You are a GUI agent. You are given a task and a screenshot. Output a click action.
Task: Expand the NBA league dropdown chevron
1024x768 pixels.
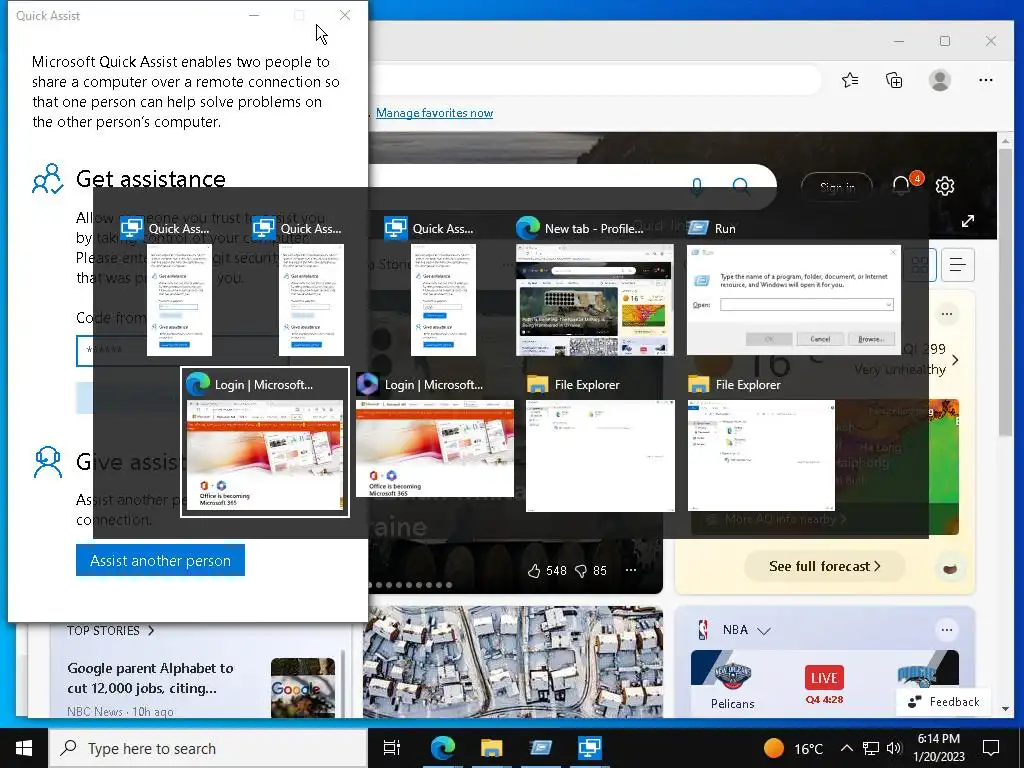[x=763, y=630]
